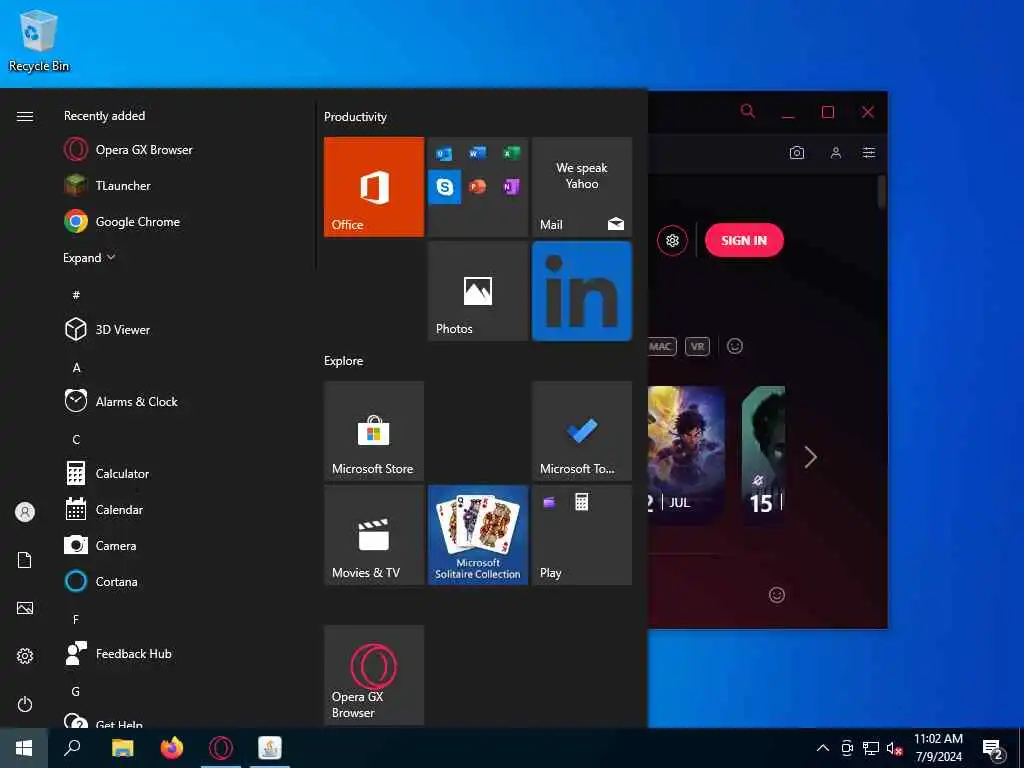The width and height of the screenshot is (1024, 768).
Task: Expand the Recently added list
Action: tap(89, 257)
